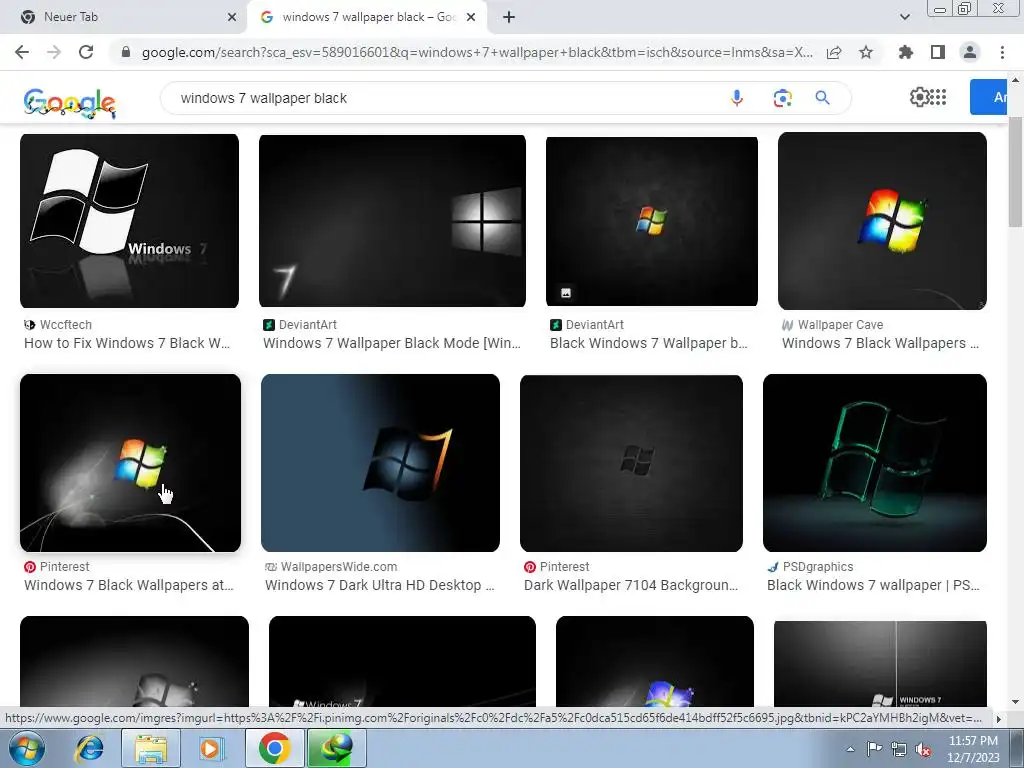Click the Wallpaper Cave source label

coord(840,325)
